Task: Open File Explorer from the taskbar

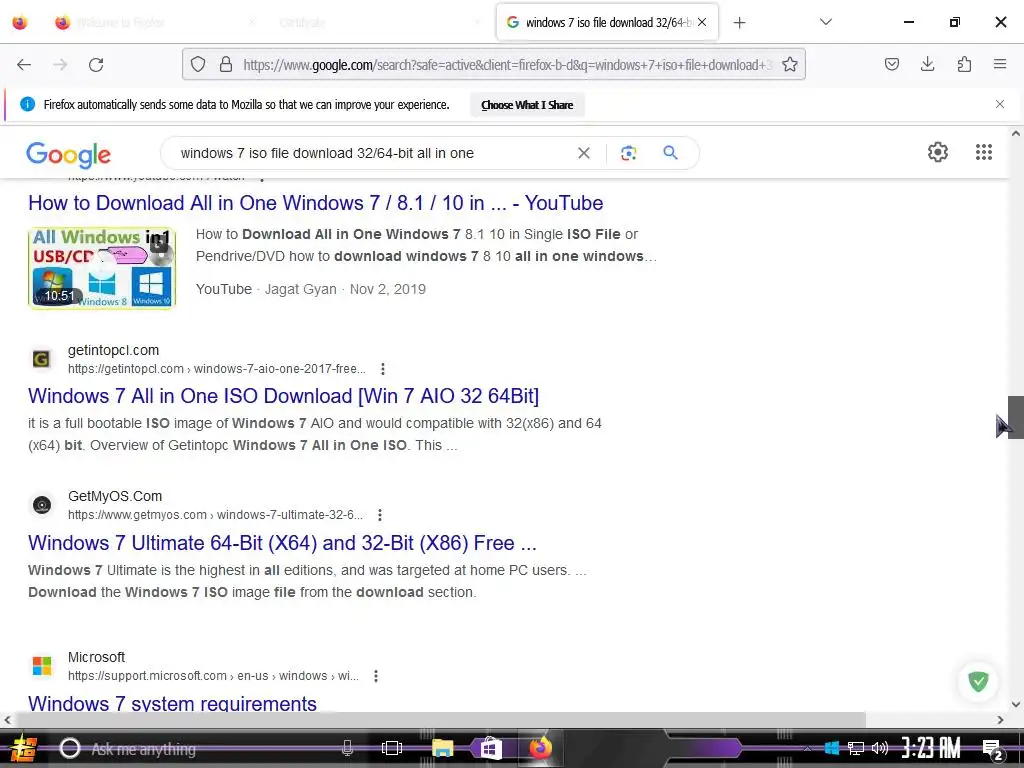Action: pos(442,748)
